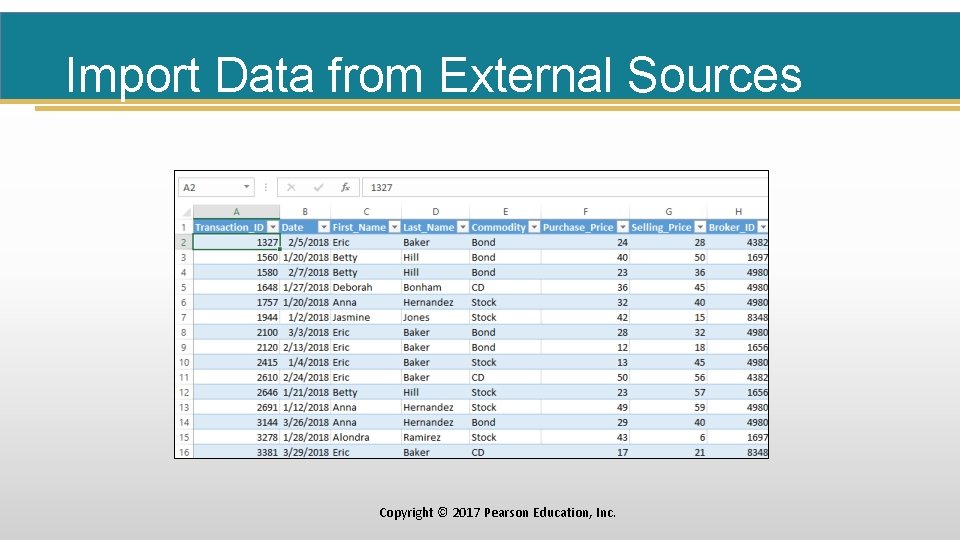
Task: Open the First_Name filter dropdown
Action: tap(394, 227)
